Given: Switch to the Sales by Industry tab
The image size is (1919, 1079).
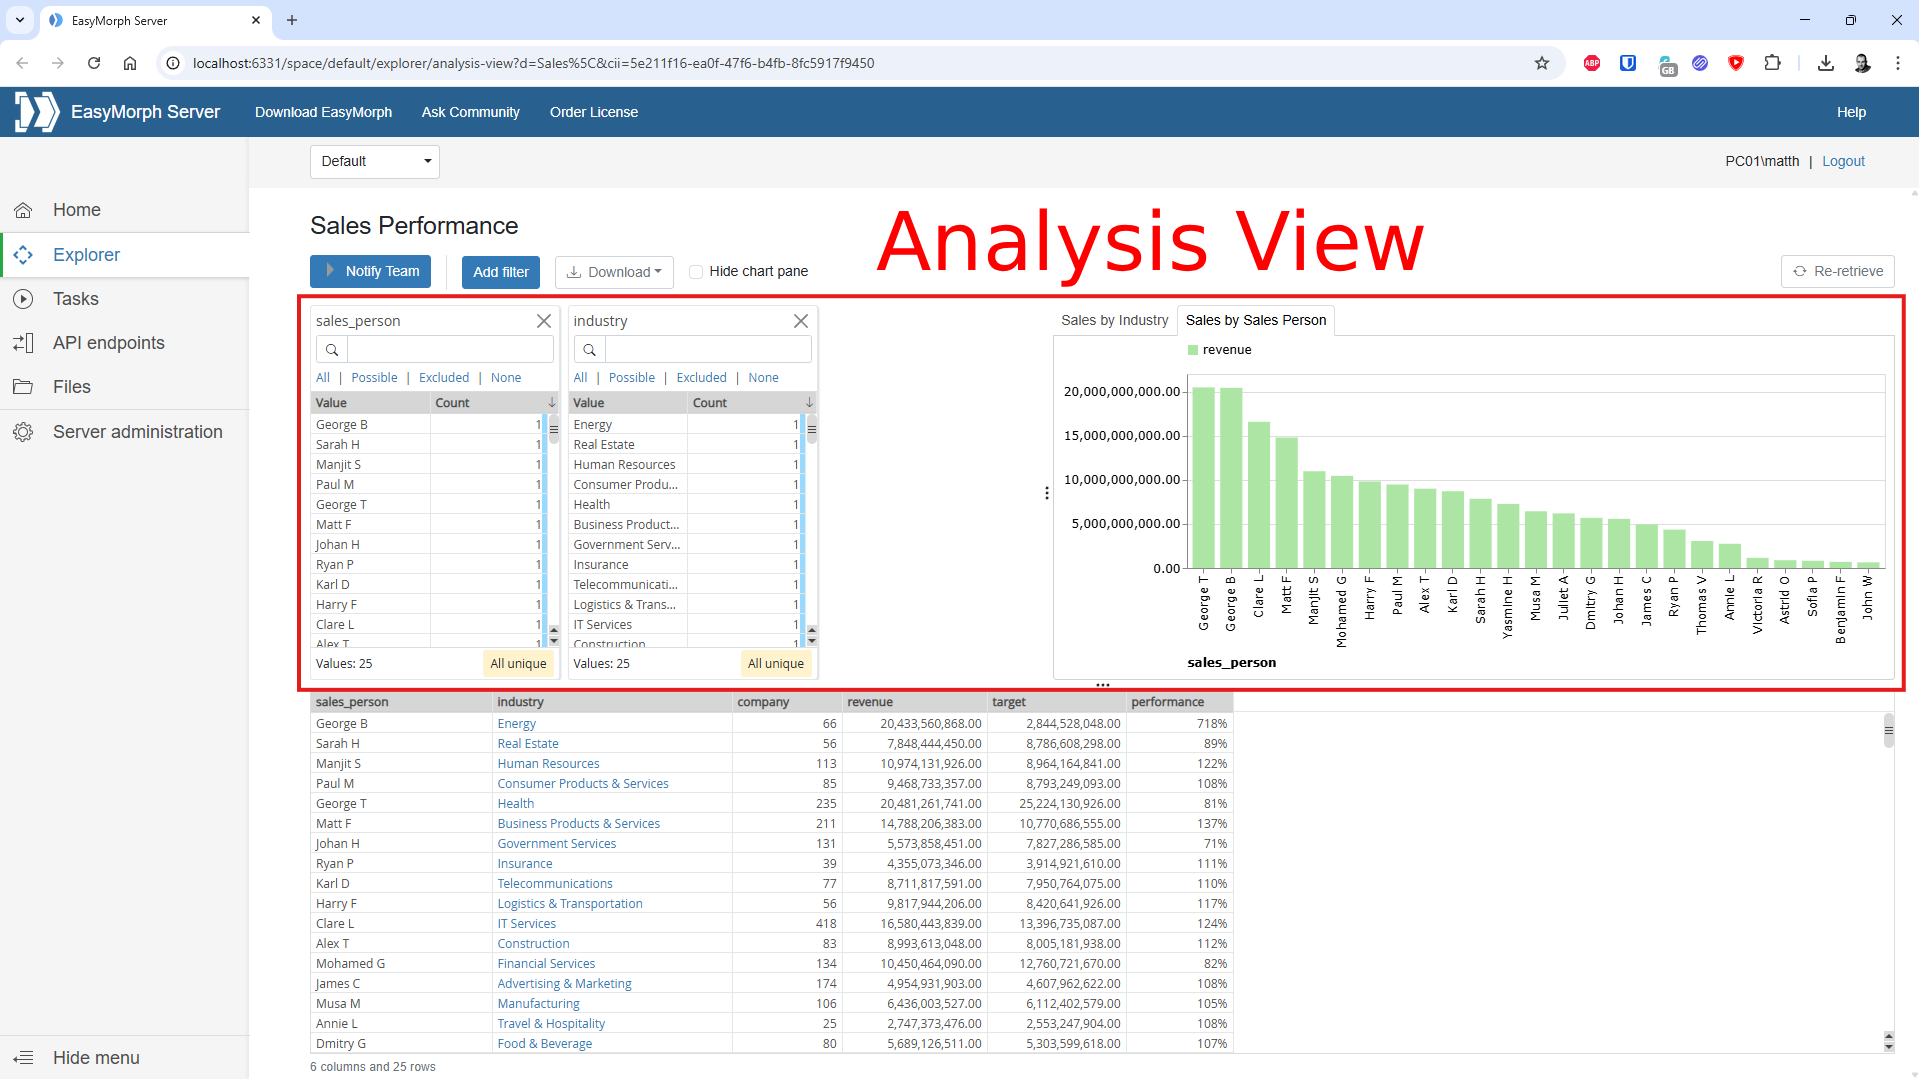Looking at the screenshot, I should [x=1114, y=320].
